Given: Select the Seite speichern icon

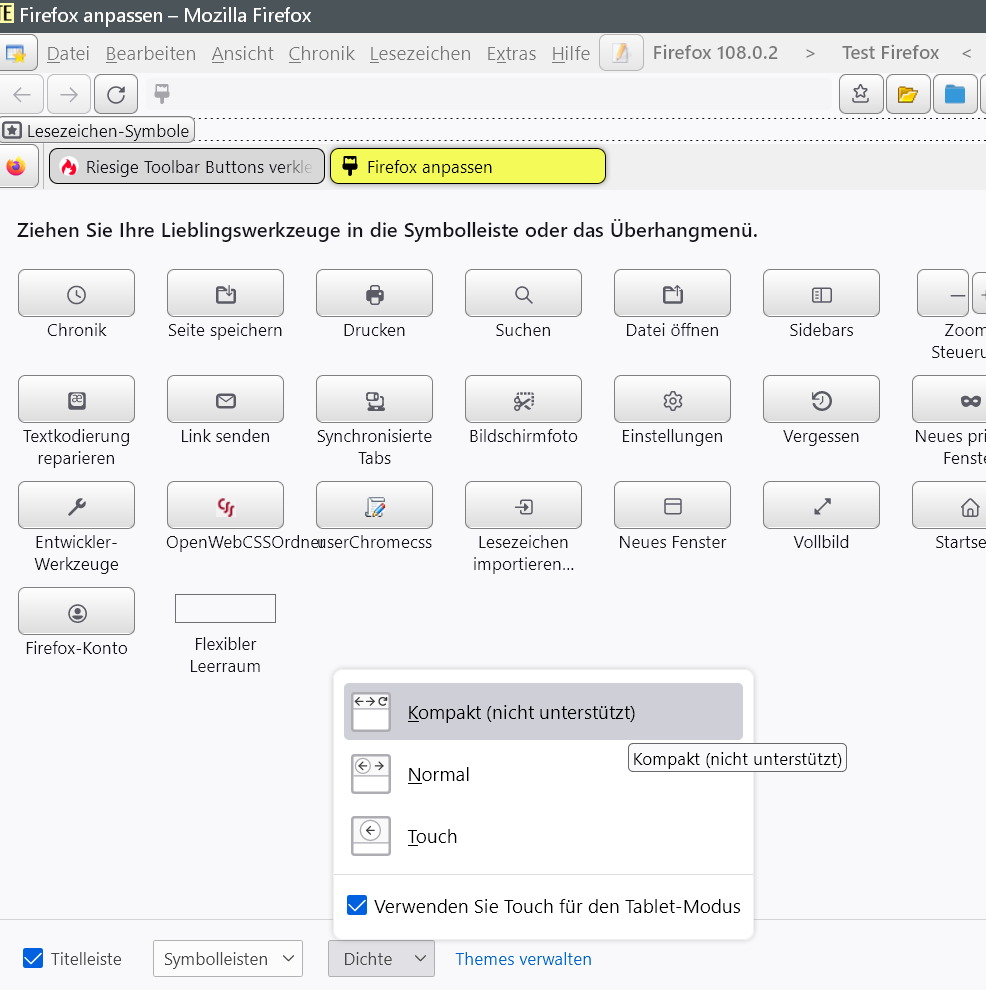Looking at the screenshot, I should (225, 294).
